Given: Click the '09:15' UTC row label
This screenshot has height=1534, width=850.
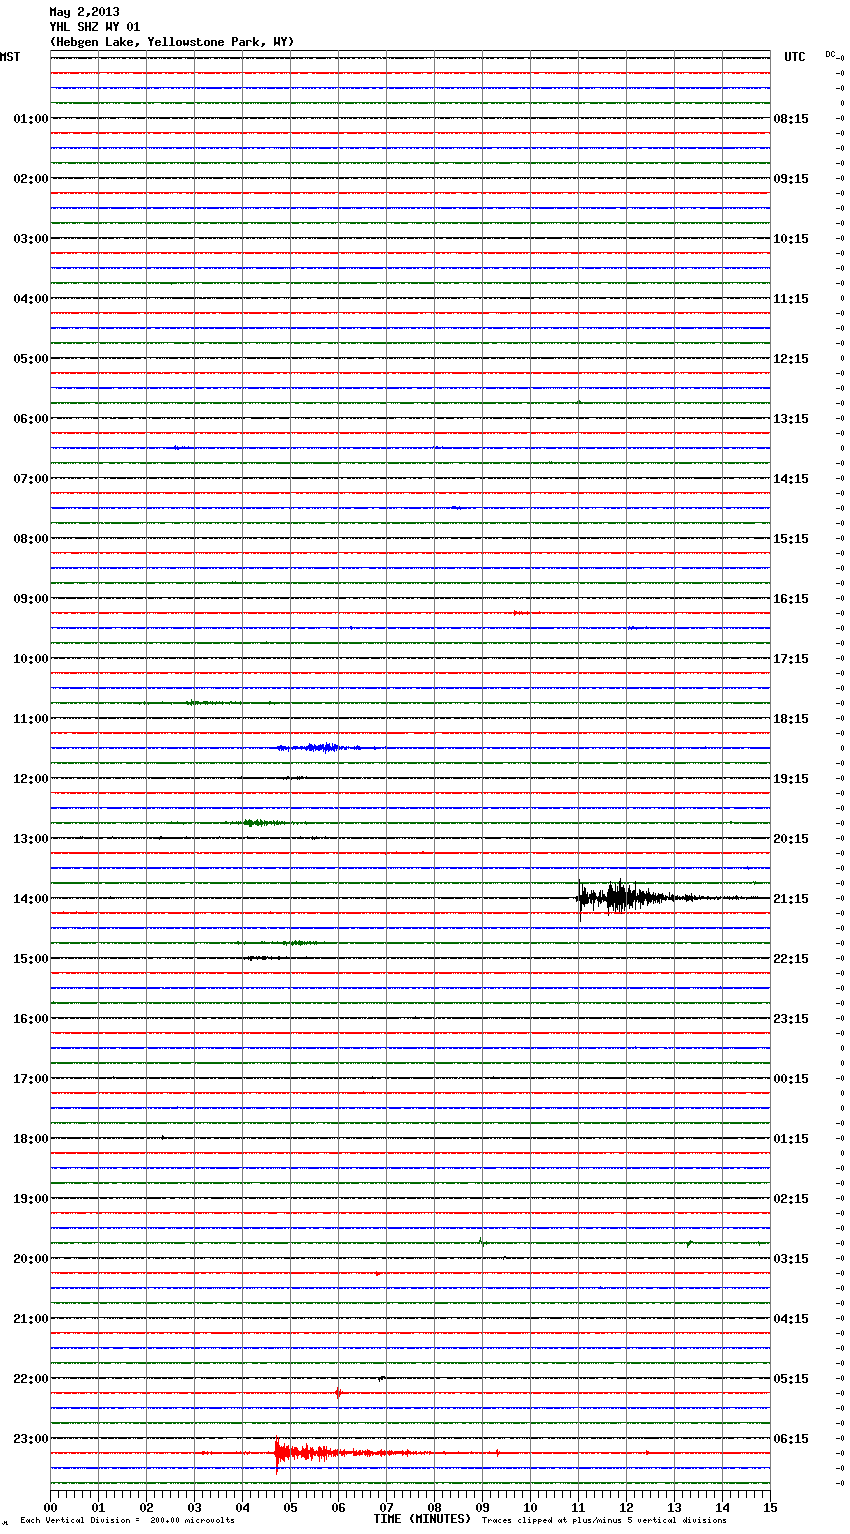Looking at the screenshot, I should pos(791,179).
